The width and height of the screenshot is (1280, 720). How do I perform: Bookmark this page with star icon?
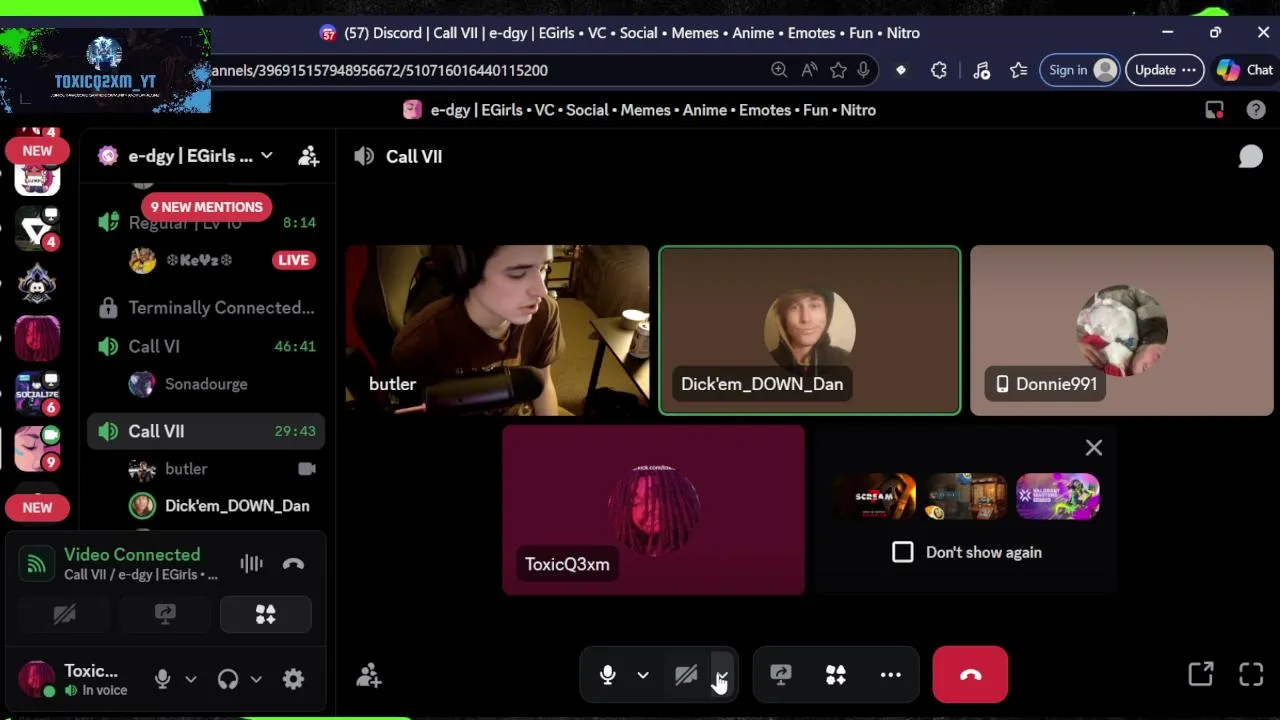[x=838, y=70]
